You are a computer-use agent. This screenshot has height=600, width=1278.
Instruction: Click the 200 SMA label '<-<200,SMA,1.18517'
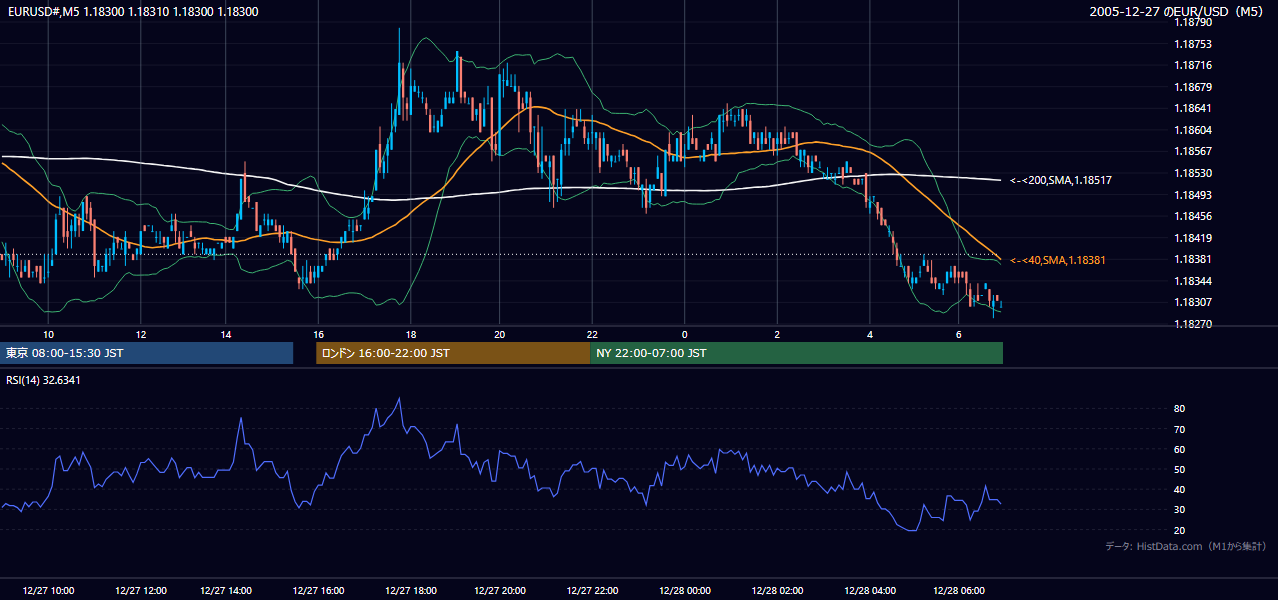pos(1061,181)
